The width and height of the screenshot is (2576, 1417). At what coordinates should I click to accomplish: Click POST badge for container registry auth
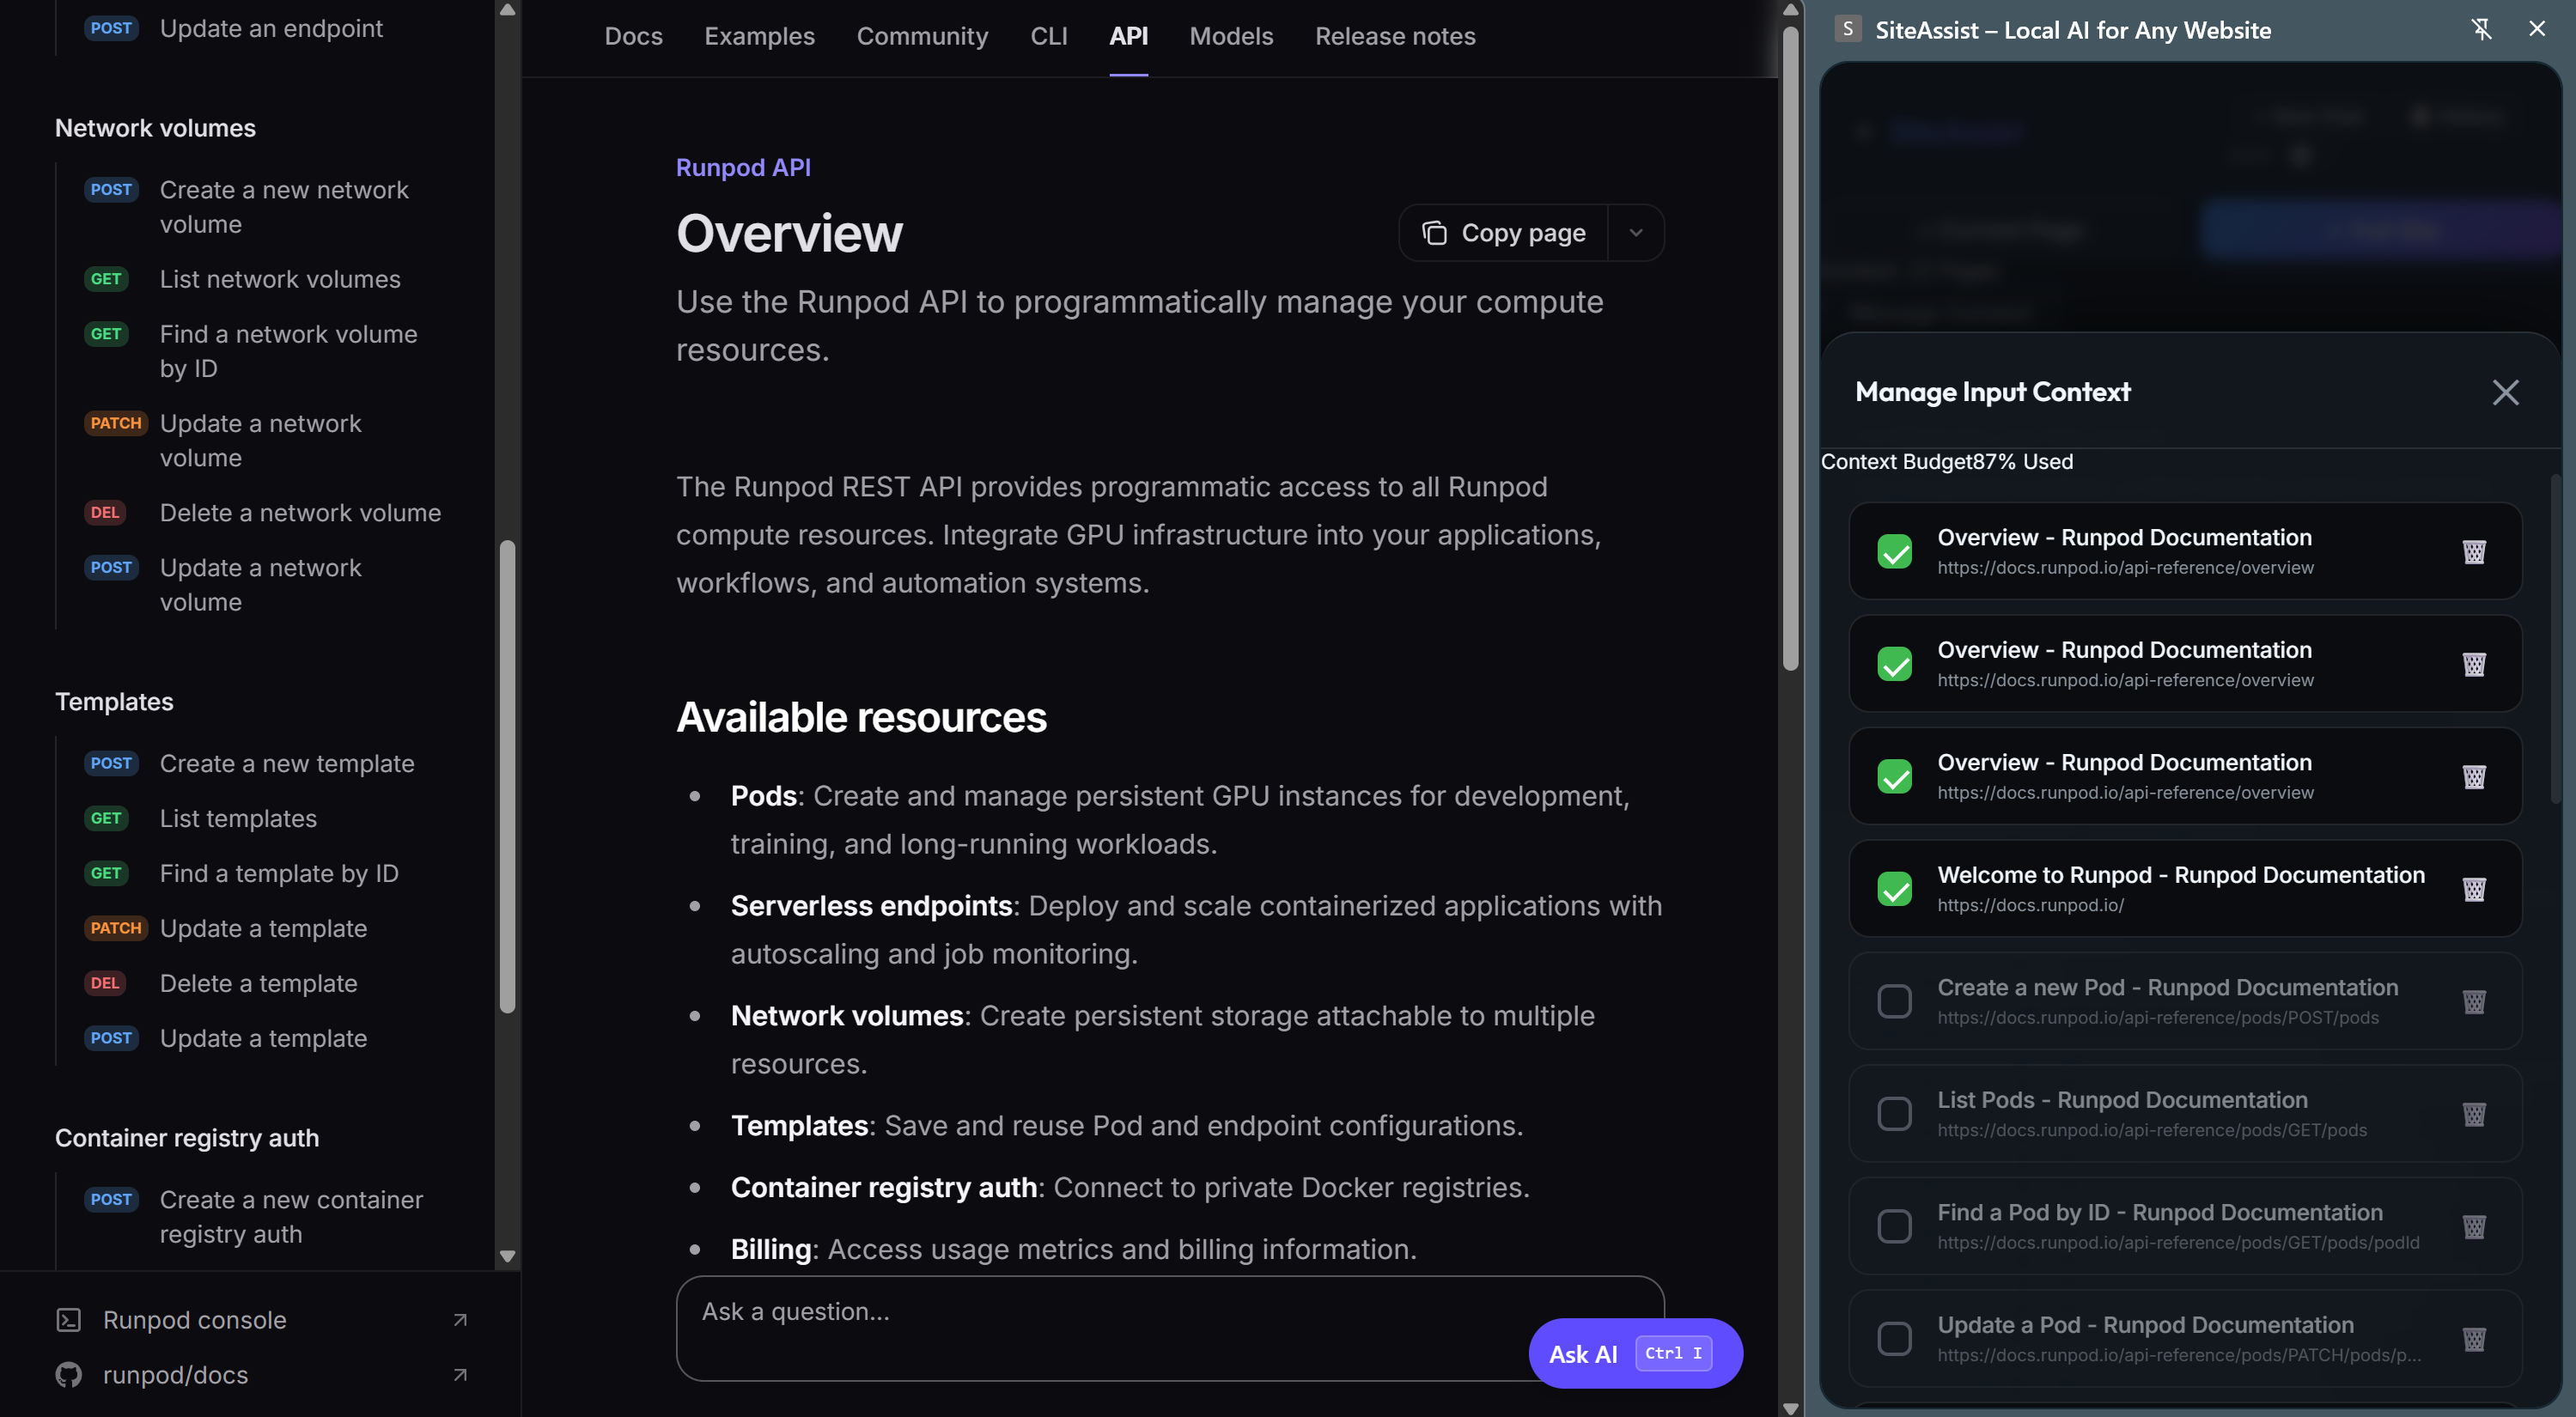[x=111, y=1199]
